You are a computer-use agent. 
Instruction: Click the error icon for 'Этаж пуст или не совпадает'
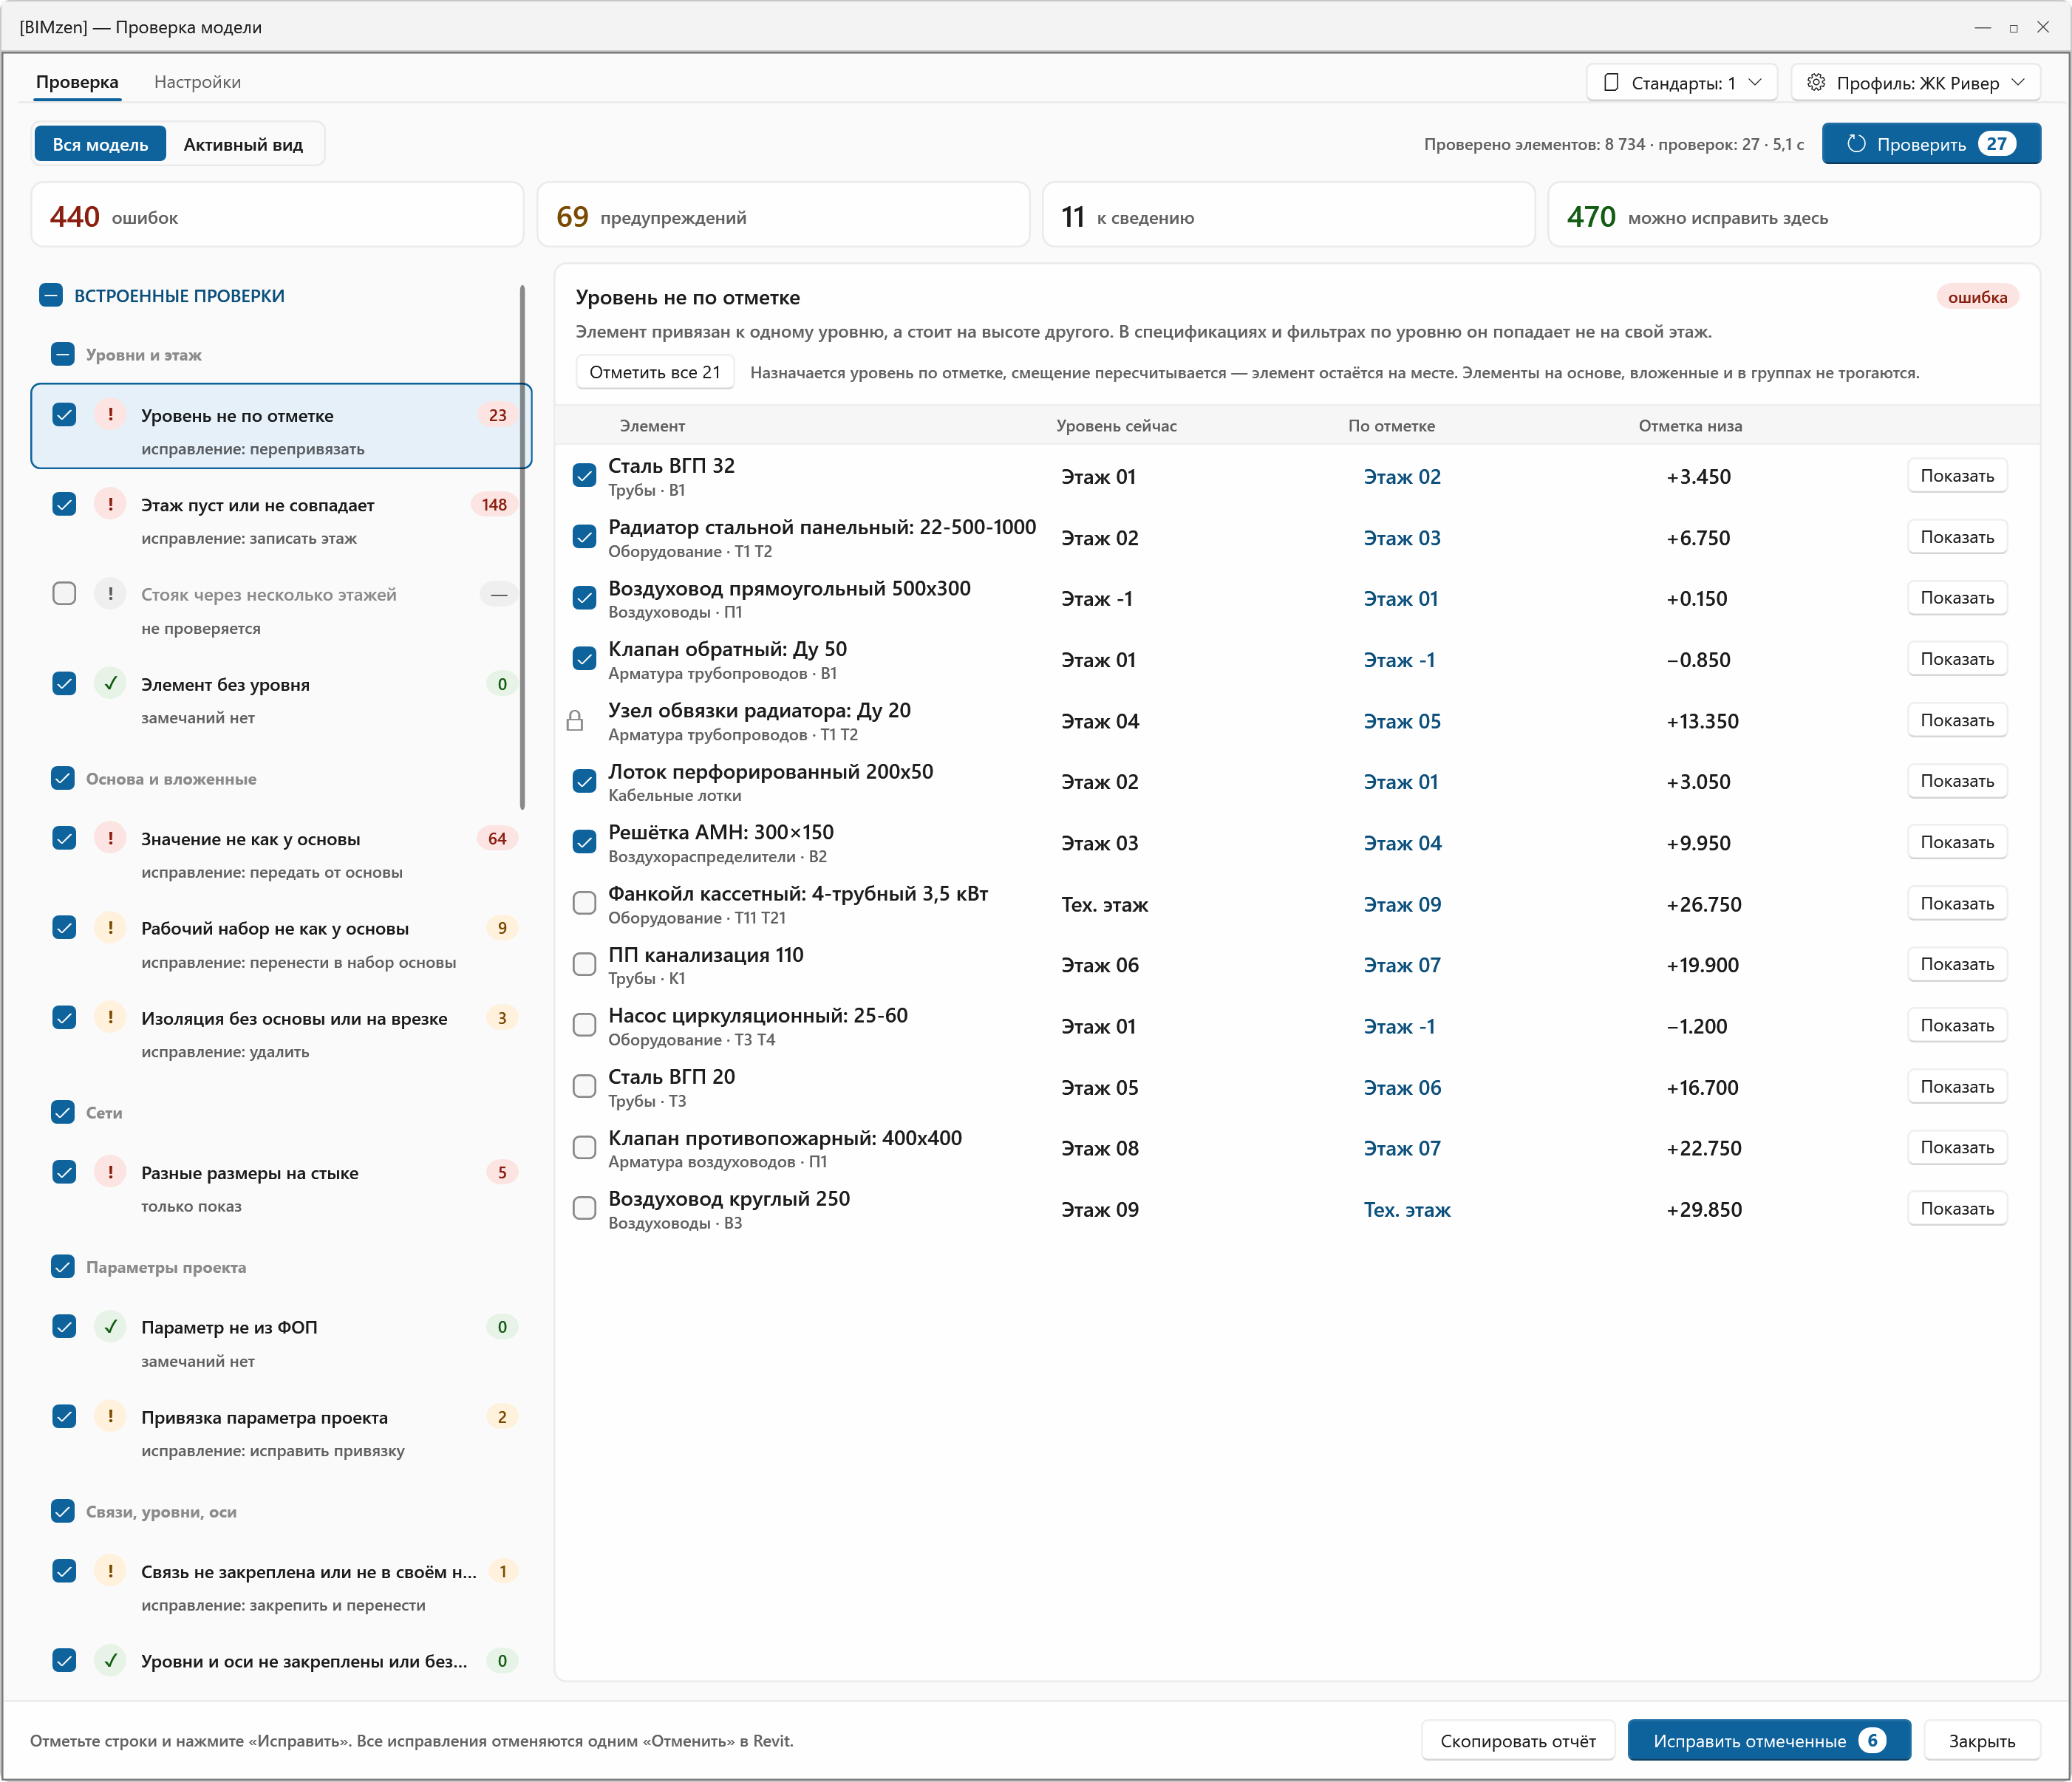tap(110, 504)
